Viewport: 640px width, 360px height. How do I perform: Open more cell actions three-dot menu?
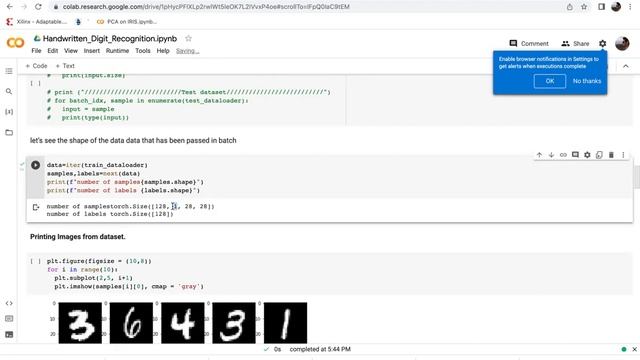pyautogui.click(x=623, y=155)
